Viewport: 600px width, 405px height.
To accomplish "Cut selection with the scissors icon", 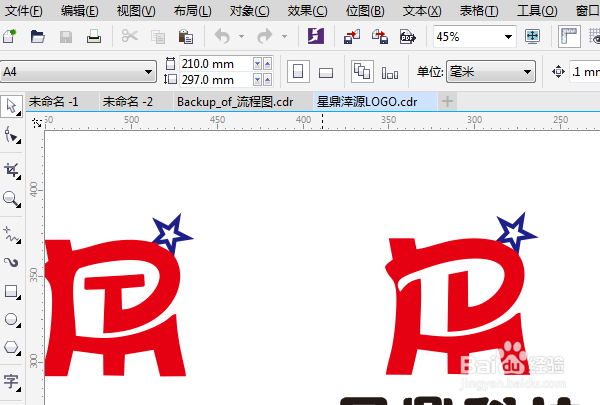I will click(130, 37).
